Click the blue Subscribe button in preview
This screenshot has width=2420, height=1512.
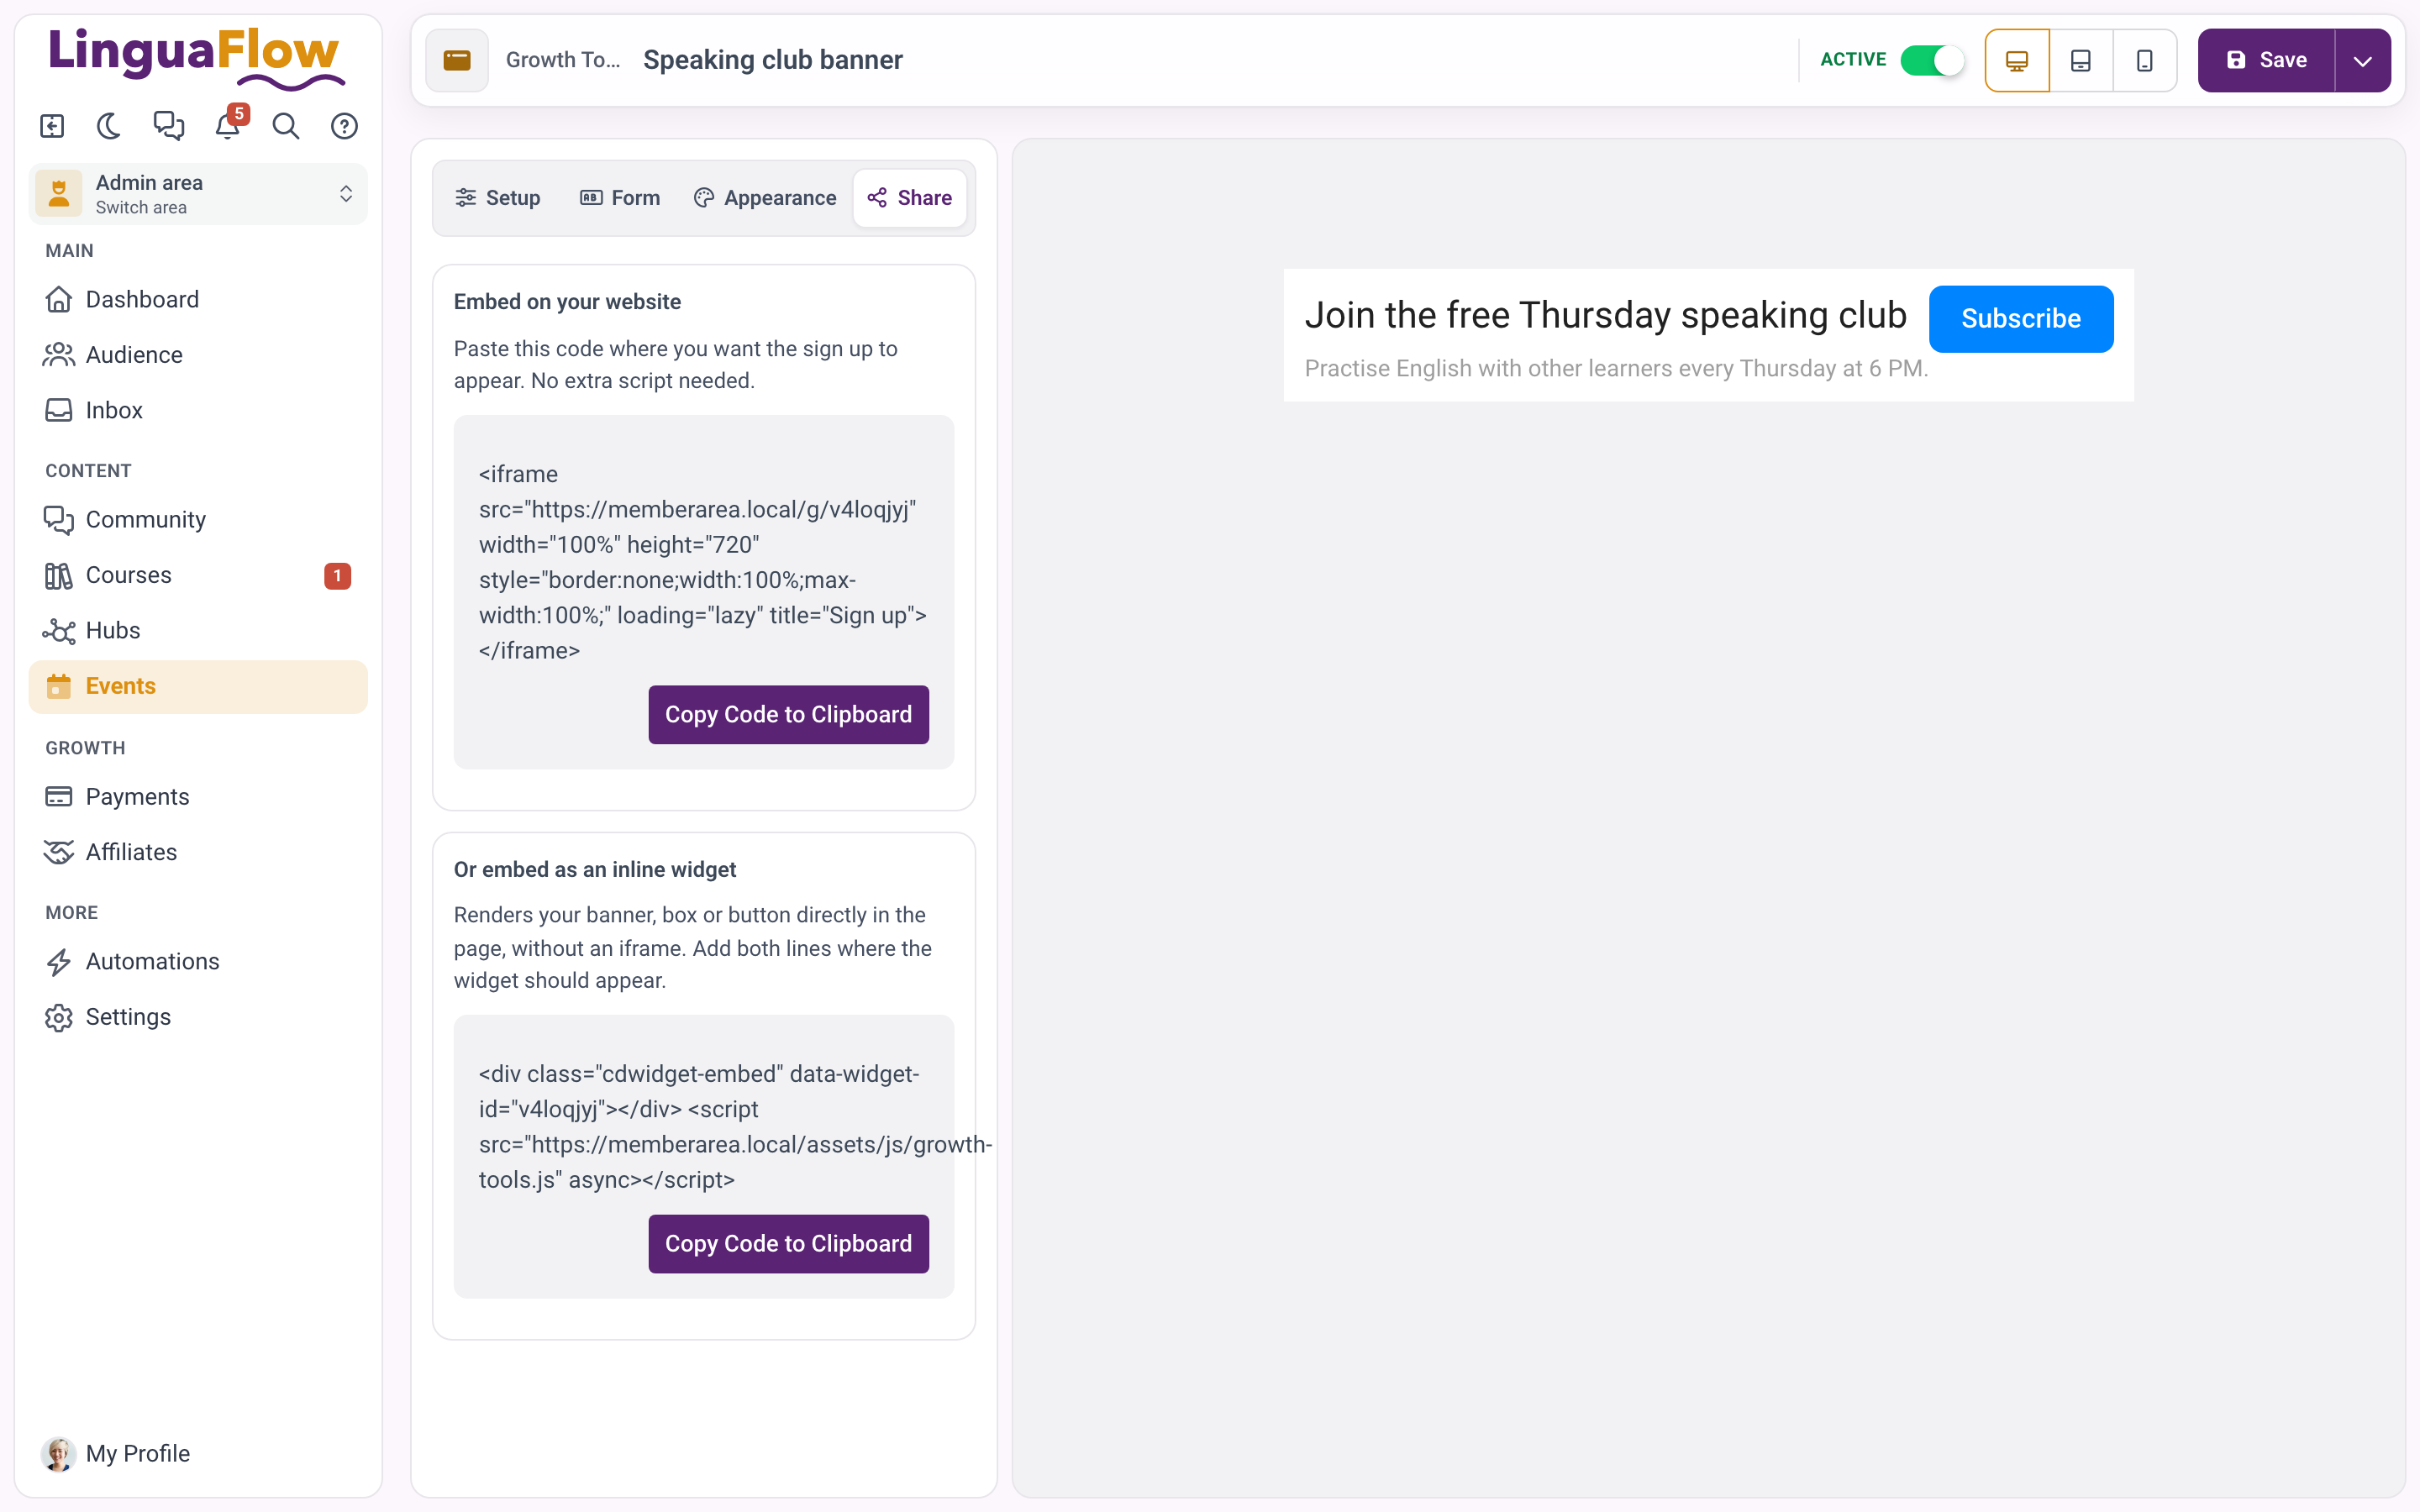(x=2021, y=319)
